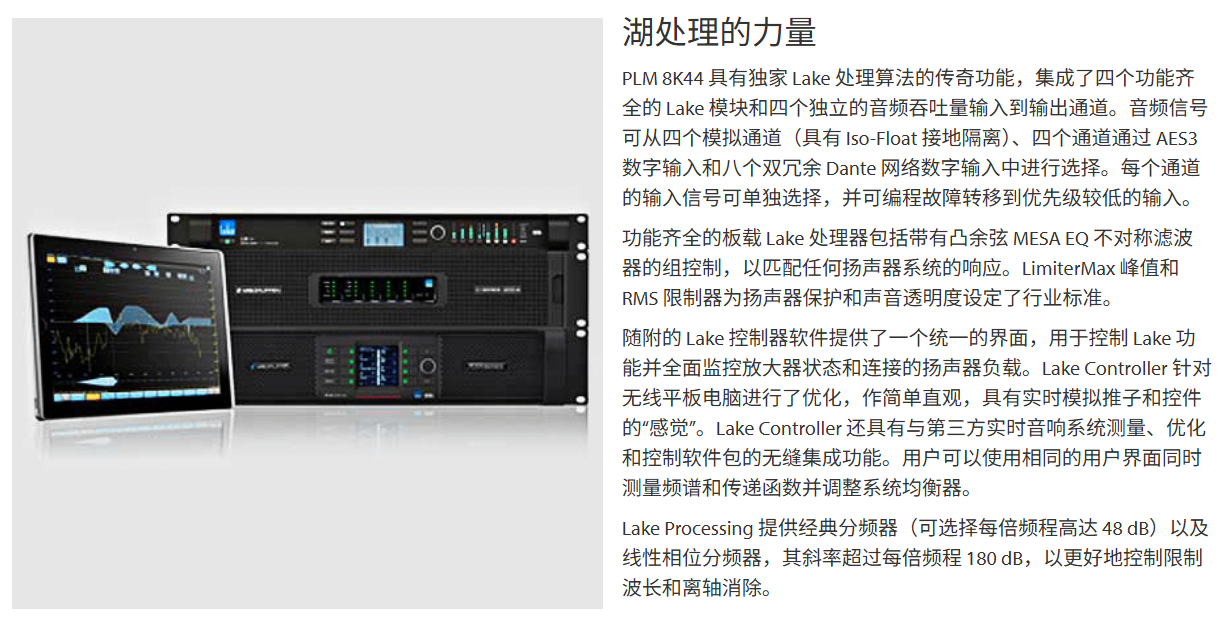Click the yellow button in tablet's bottom toolbar
The height and width of the screenshot is (619, 1229).
[93, 397]
